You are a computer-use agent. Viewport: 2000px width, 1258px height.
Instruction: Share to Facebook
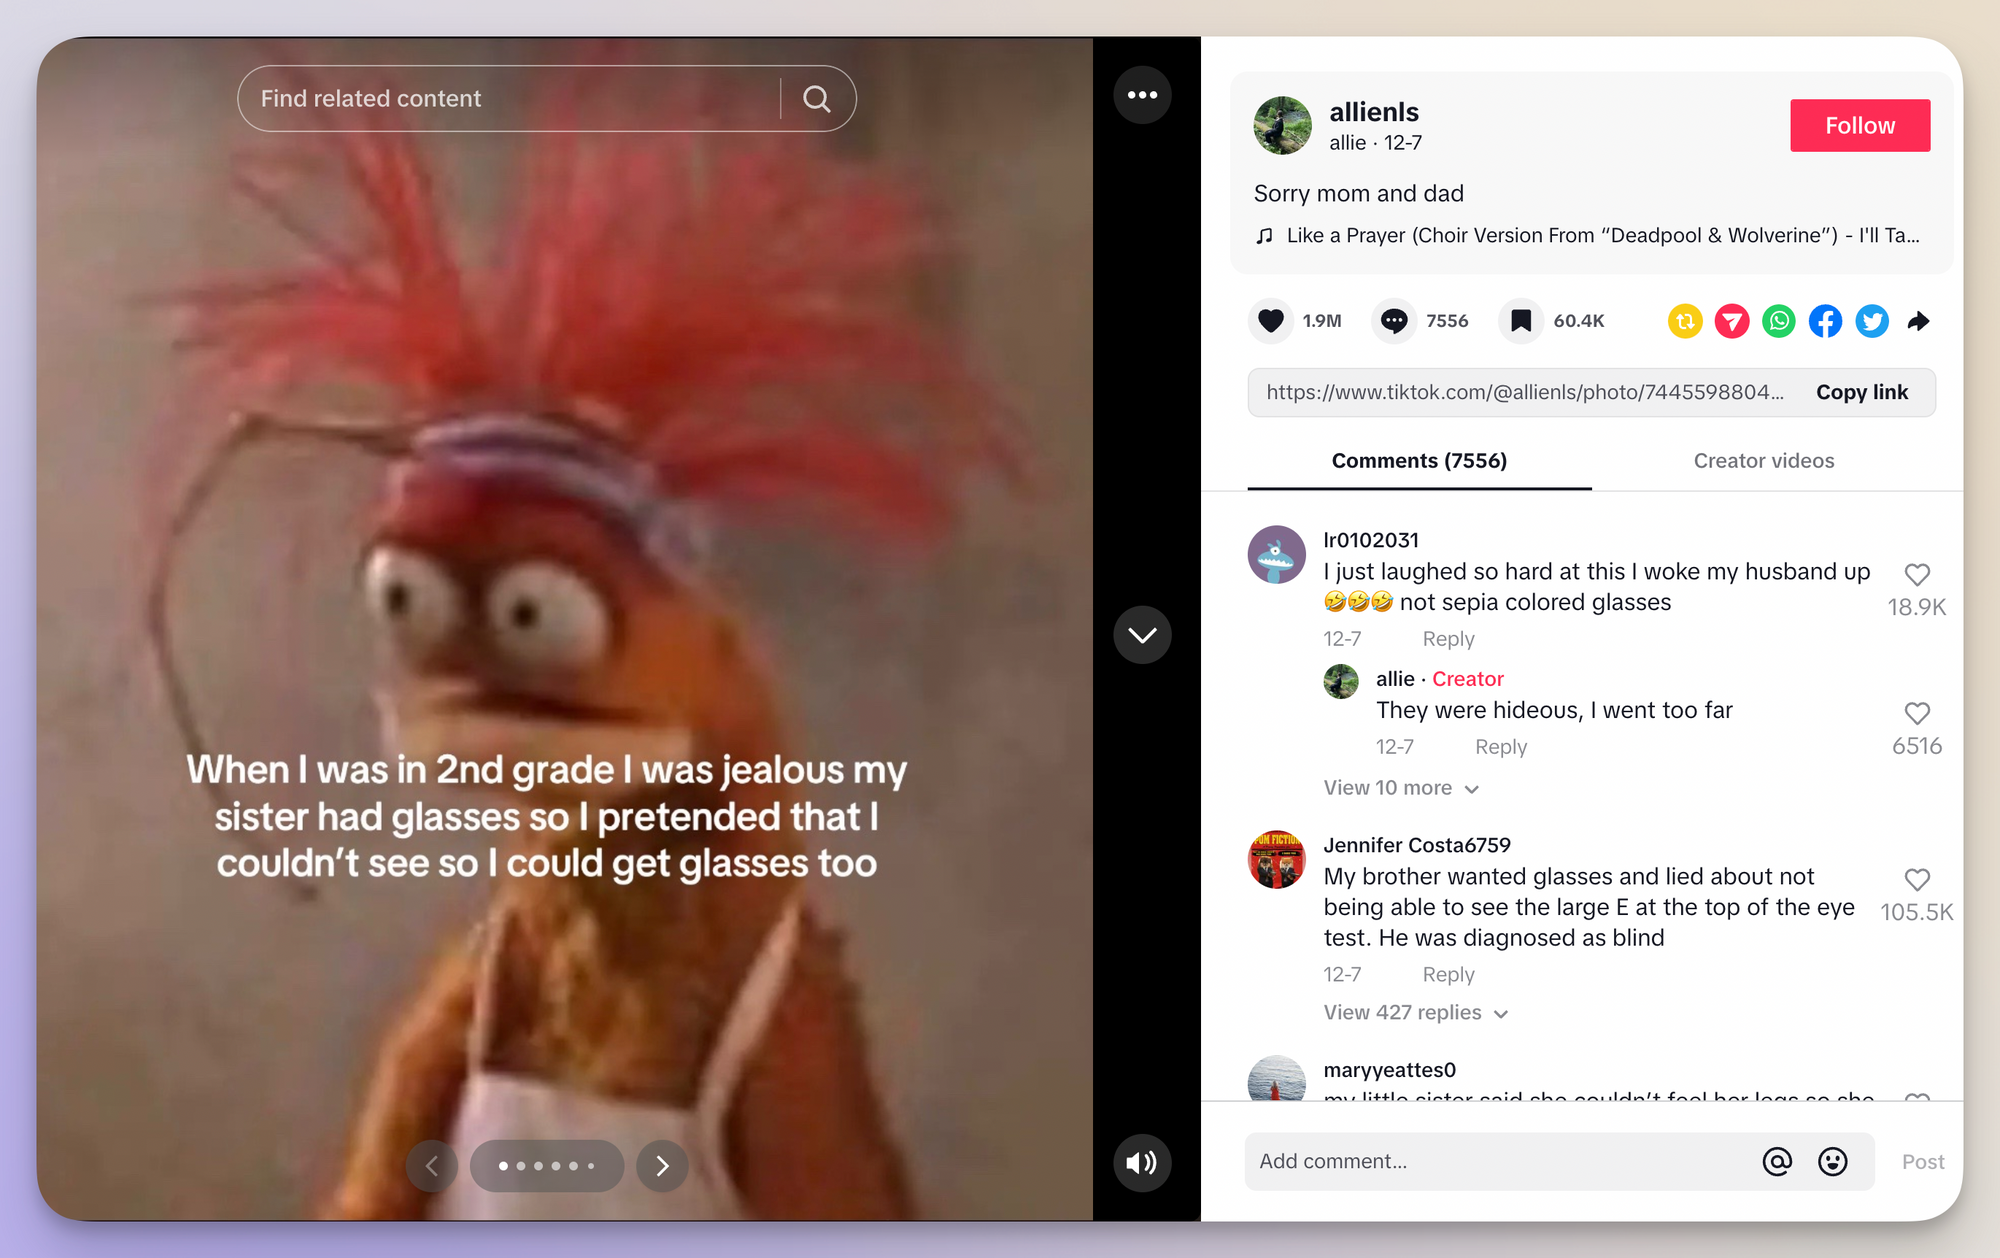1825,321
